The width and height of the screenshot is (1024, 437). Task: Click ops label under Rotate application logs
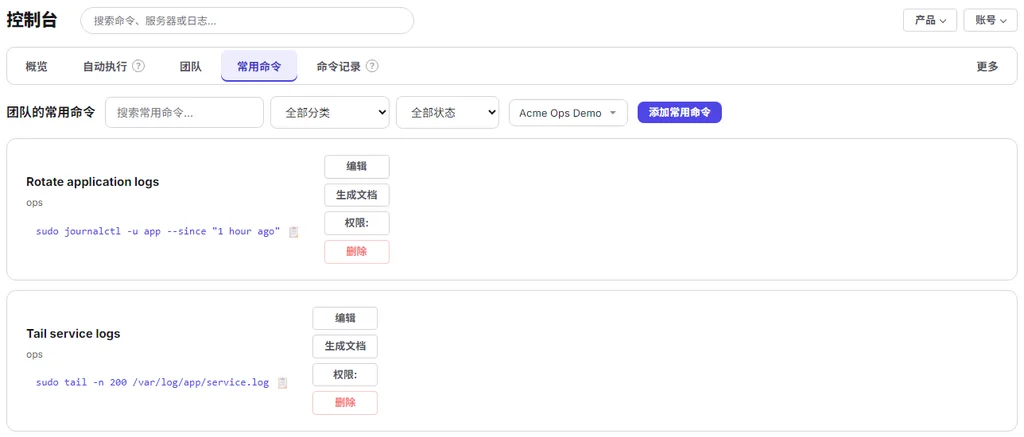[x=34, y=202]
